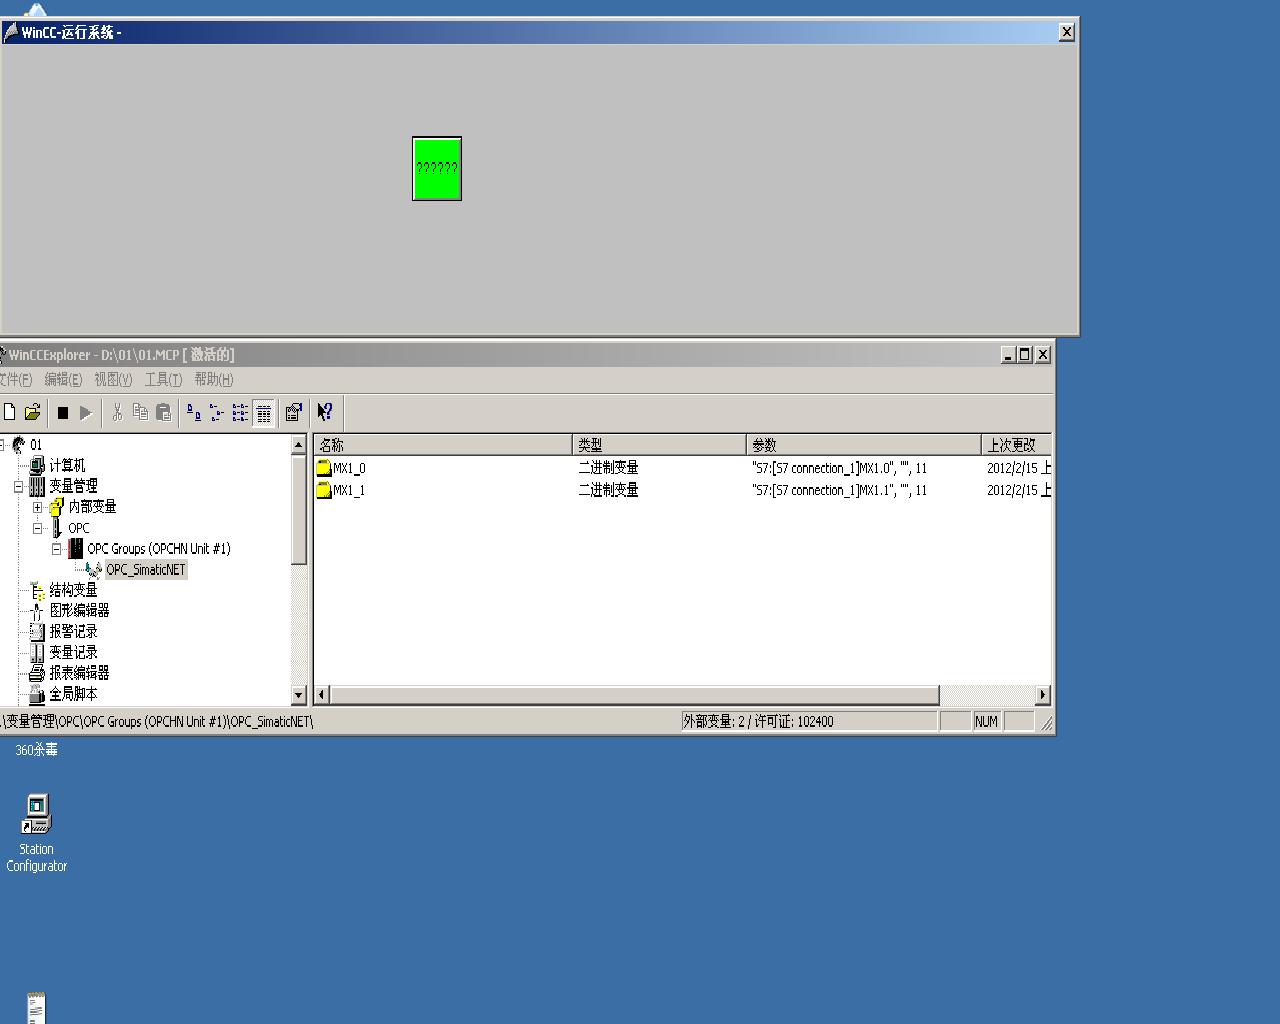The width and height of the screenshot is (1280, 1024).
Task: Click the Copy toolbar icon
Action: pyautogui.click(x=140, y=412)
